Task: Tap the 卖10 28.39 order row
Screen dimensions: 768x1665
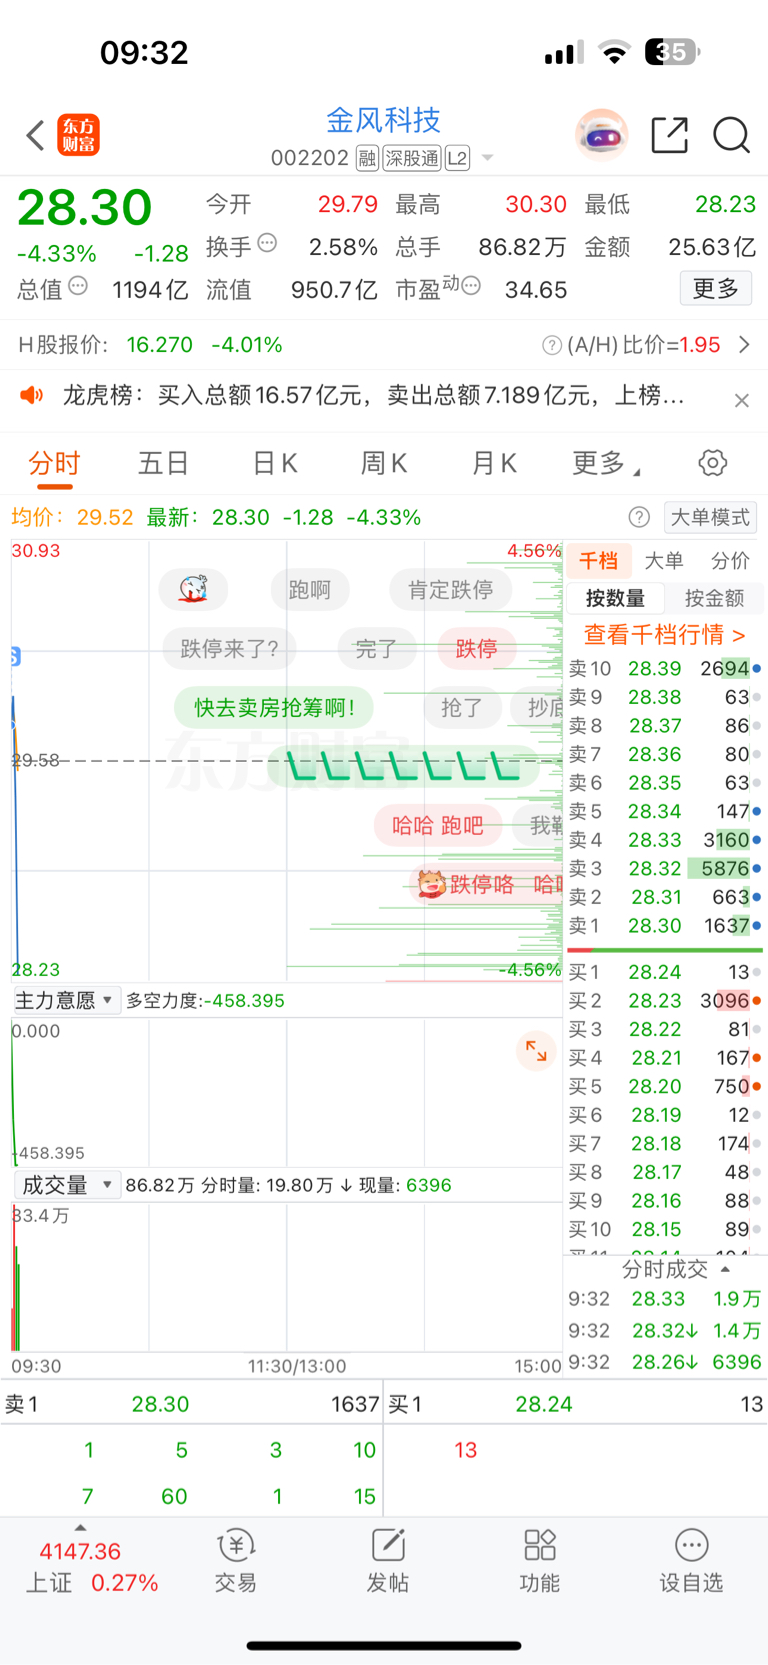Action: 665,669
